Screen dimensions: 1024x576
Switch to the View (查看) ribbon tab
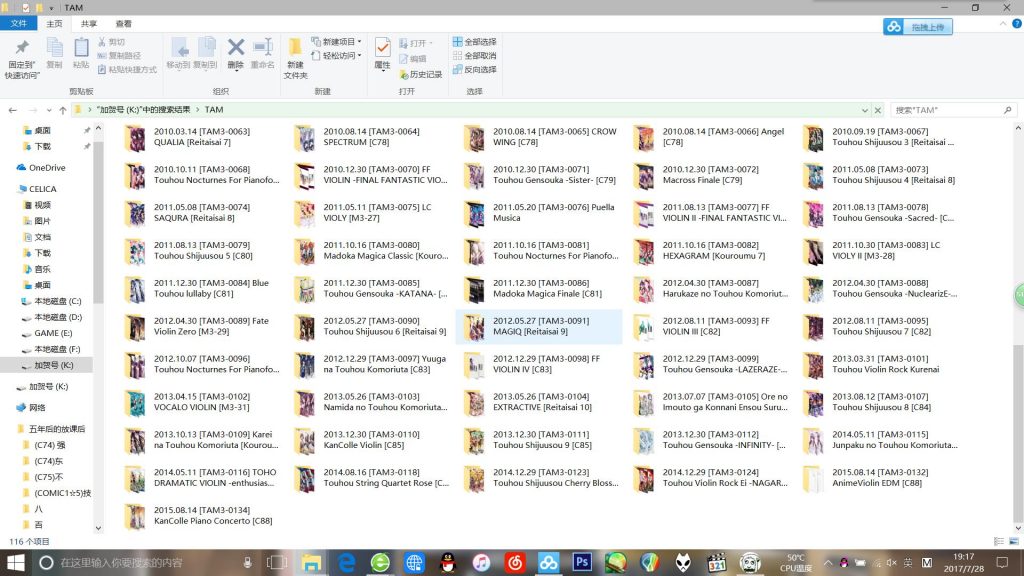point(123,24)
